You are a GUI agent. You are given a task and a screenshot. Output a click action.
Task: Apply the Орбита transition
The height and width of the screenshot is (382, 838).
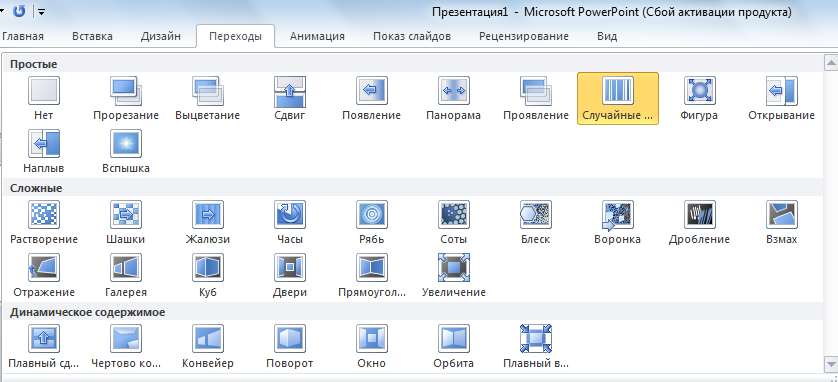pyautogui.click(x=454, y=347)
